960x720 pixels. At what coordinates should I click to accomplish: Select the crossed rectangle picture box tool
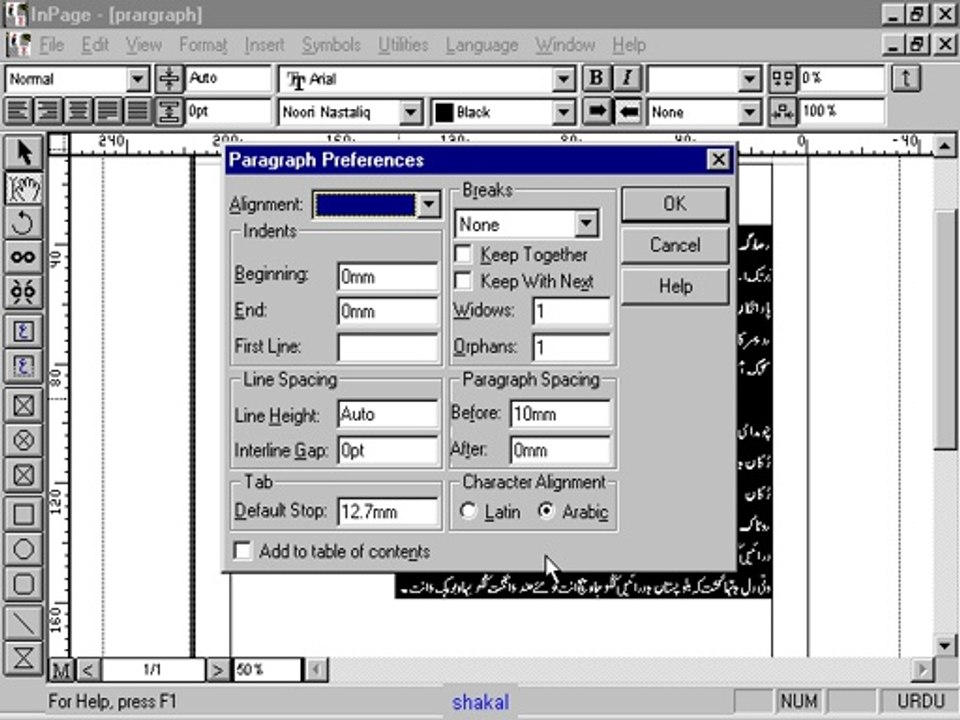tap(23, 405)
